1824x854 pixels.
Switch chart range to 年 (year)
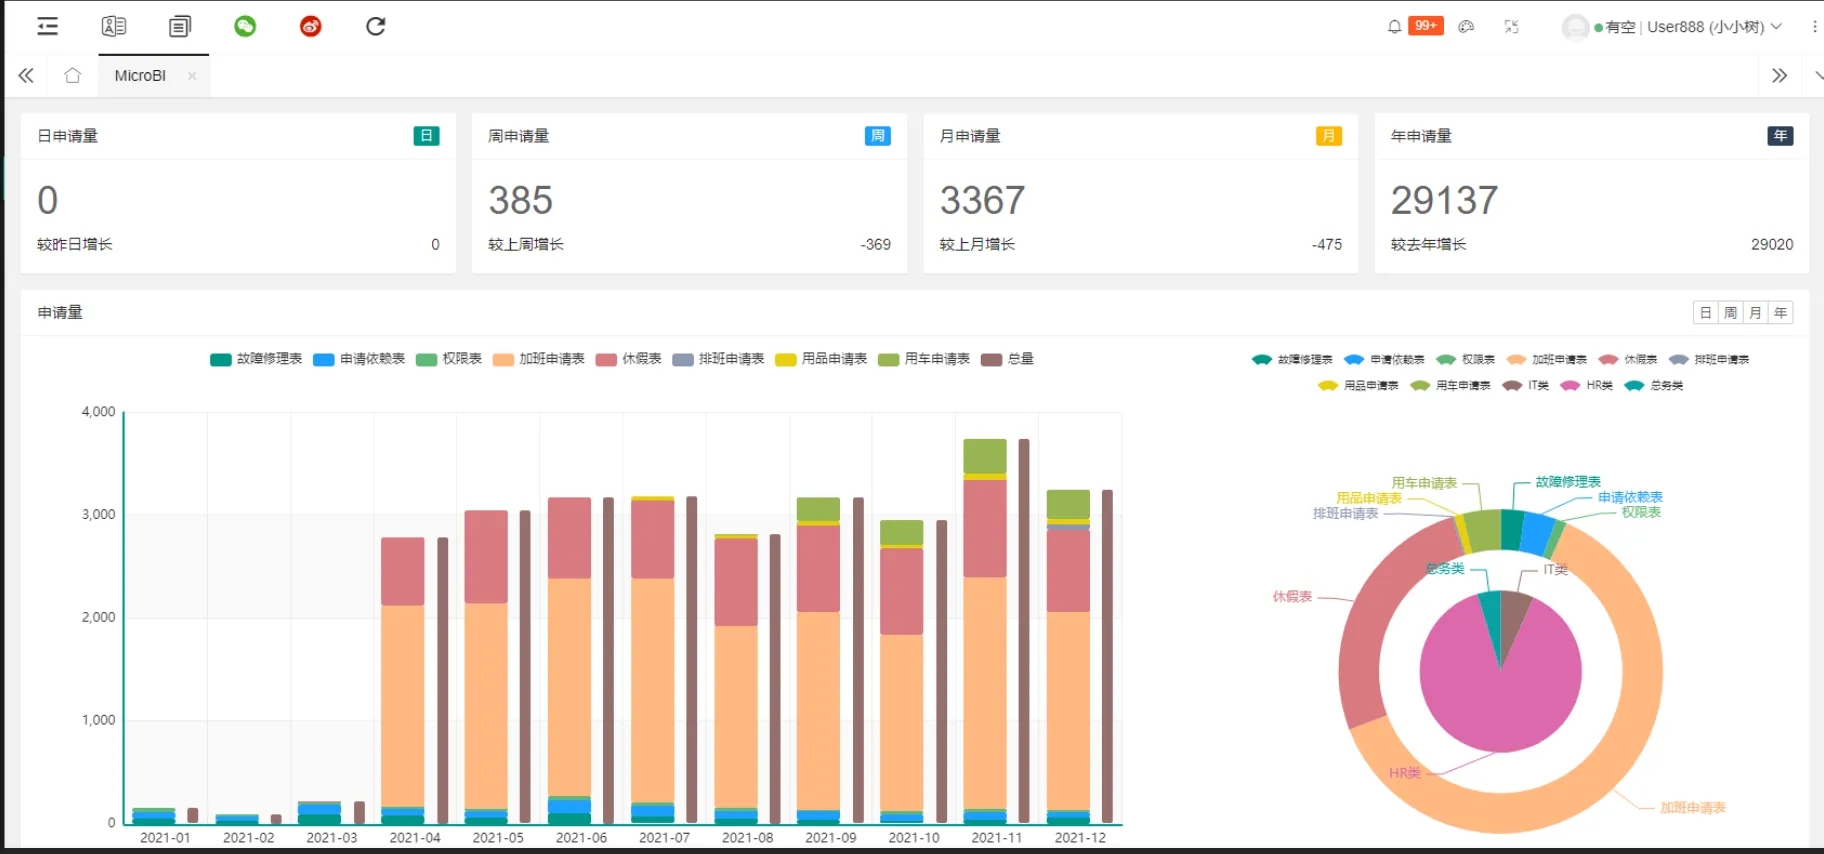point(1780,313)
